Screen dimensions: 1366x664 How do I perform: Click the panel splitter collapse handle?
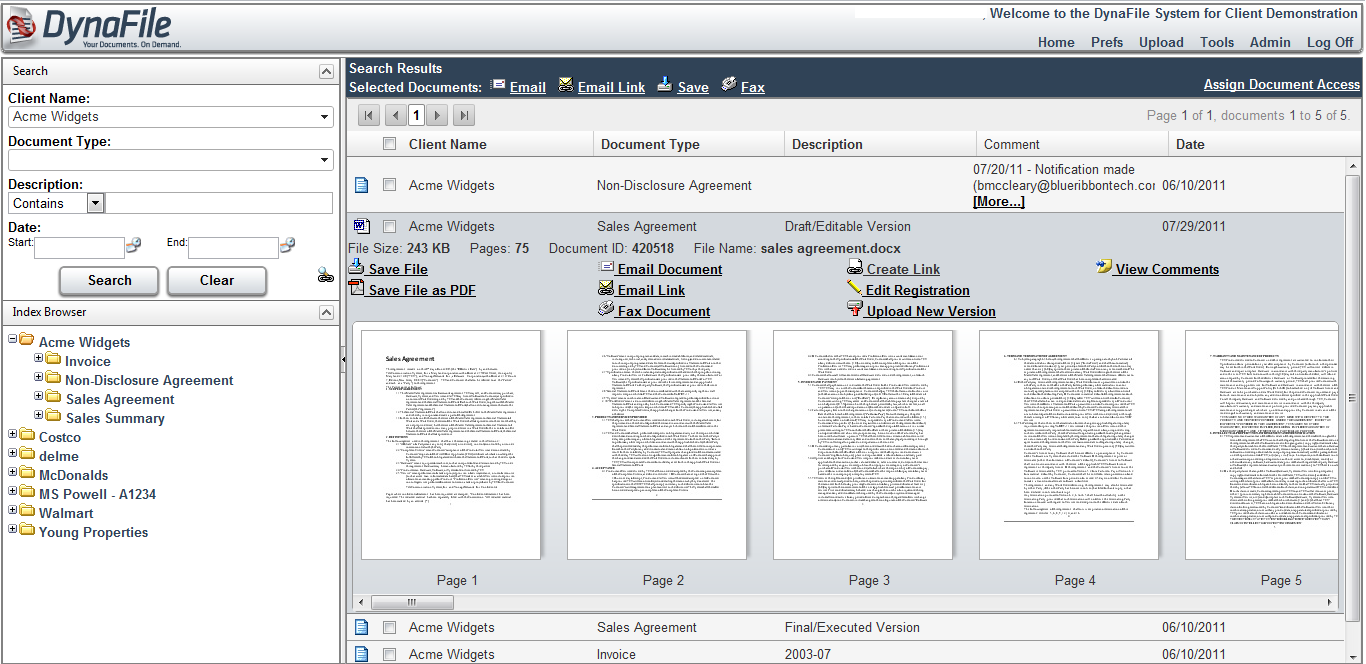coord(343,358)
